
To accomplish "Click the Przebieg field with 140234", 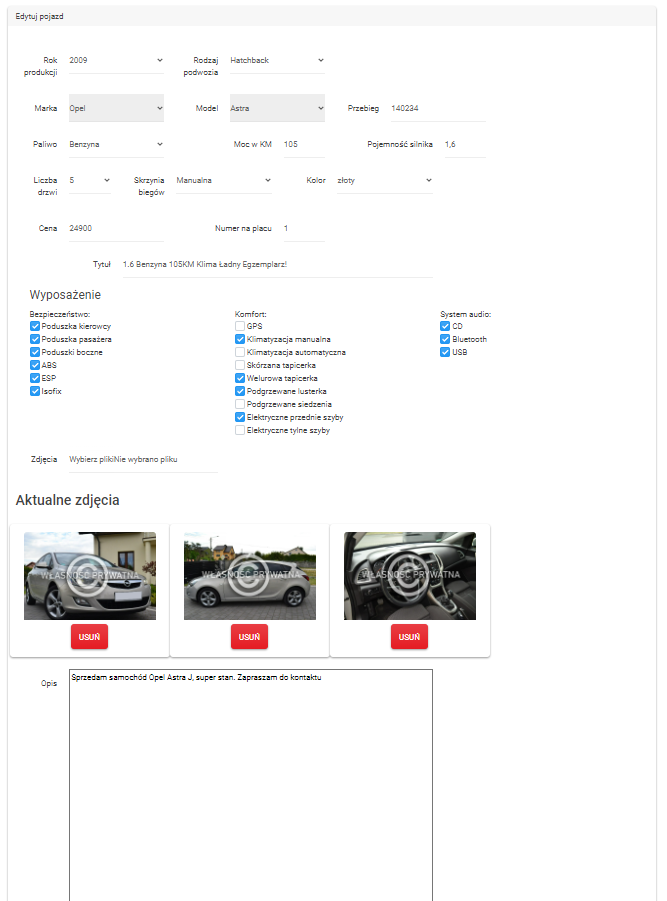I will (438, 108).
